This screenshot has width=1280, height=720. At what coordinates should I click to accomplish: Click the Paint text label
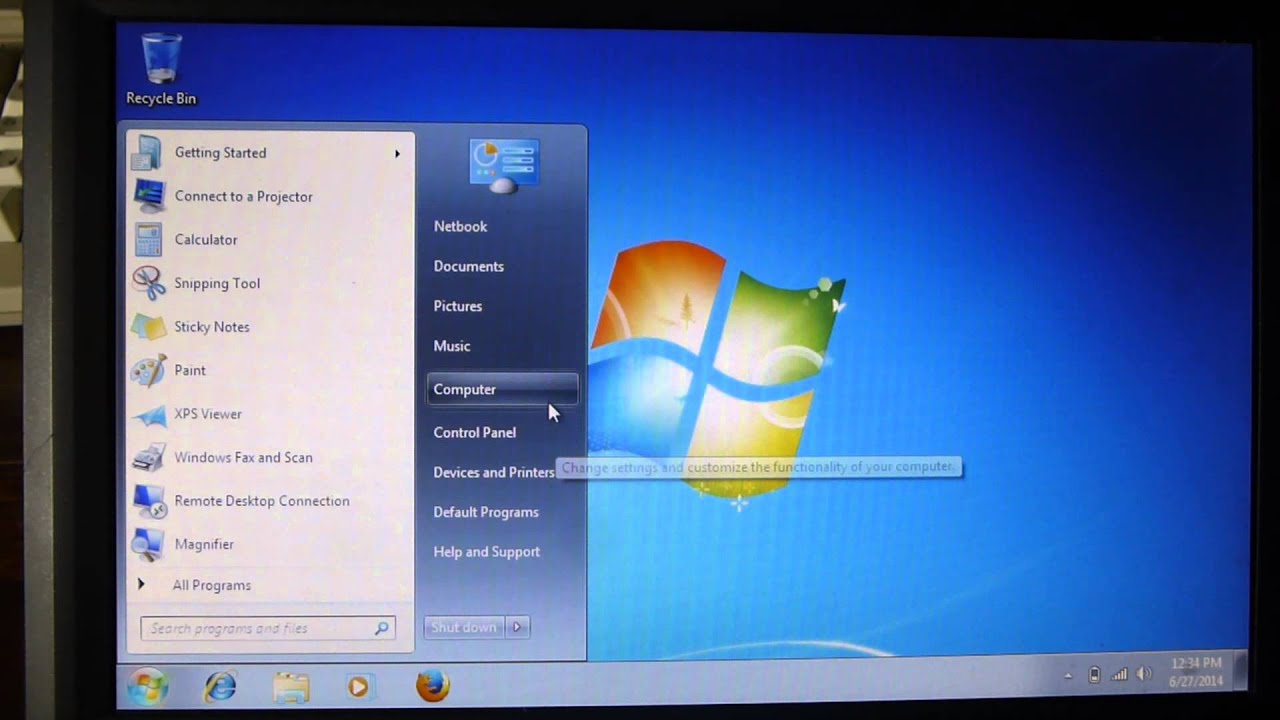point(189,370)
